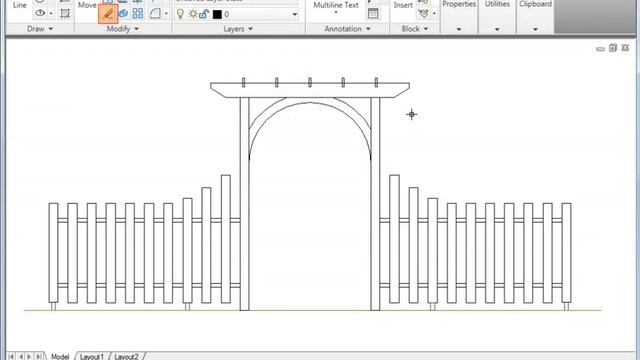Select the Line tool
This screenshot has width=640, height=360.
(x=20, y=5)
